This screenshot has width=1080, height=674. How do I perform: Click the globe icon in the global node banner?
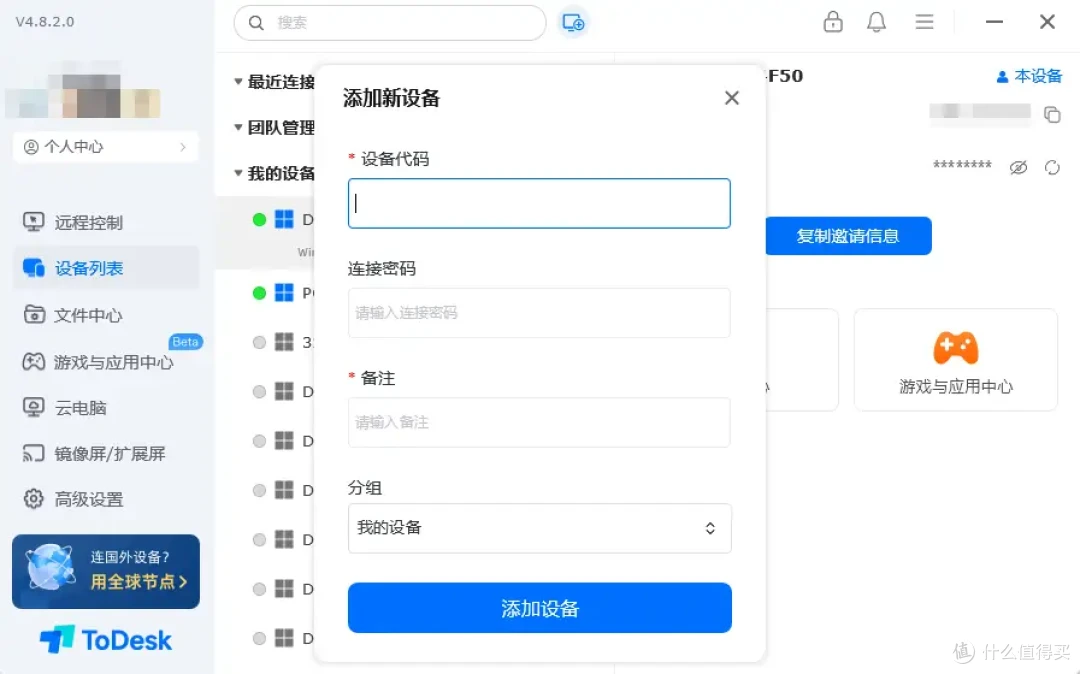tap(50, 568)
